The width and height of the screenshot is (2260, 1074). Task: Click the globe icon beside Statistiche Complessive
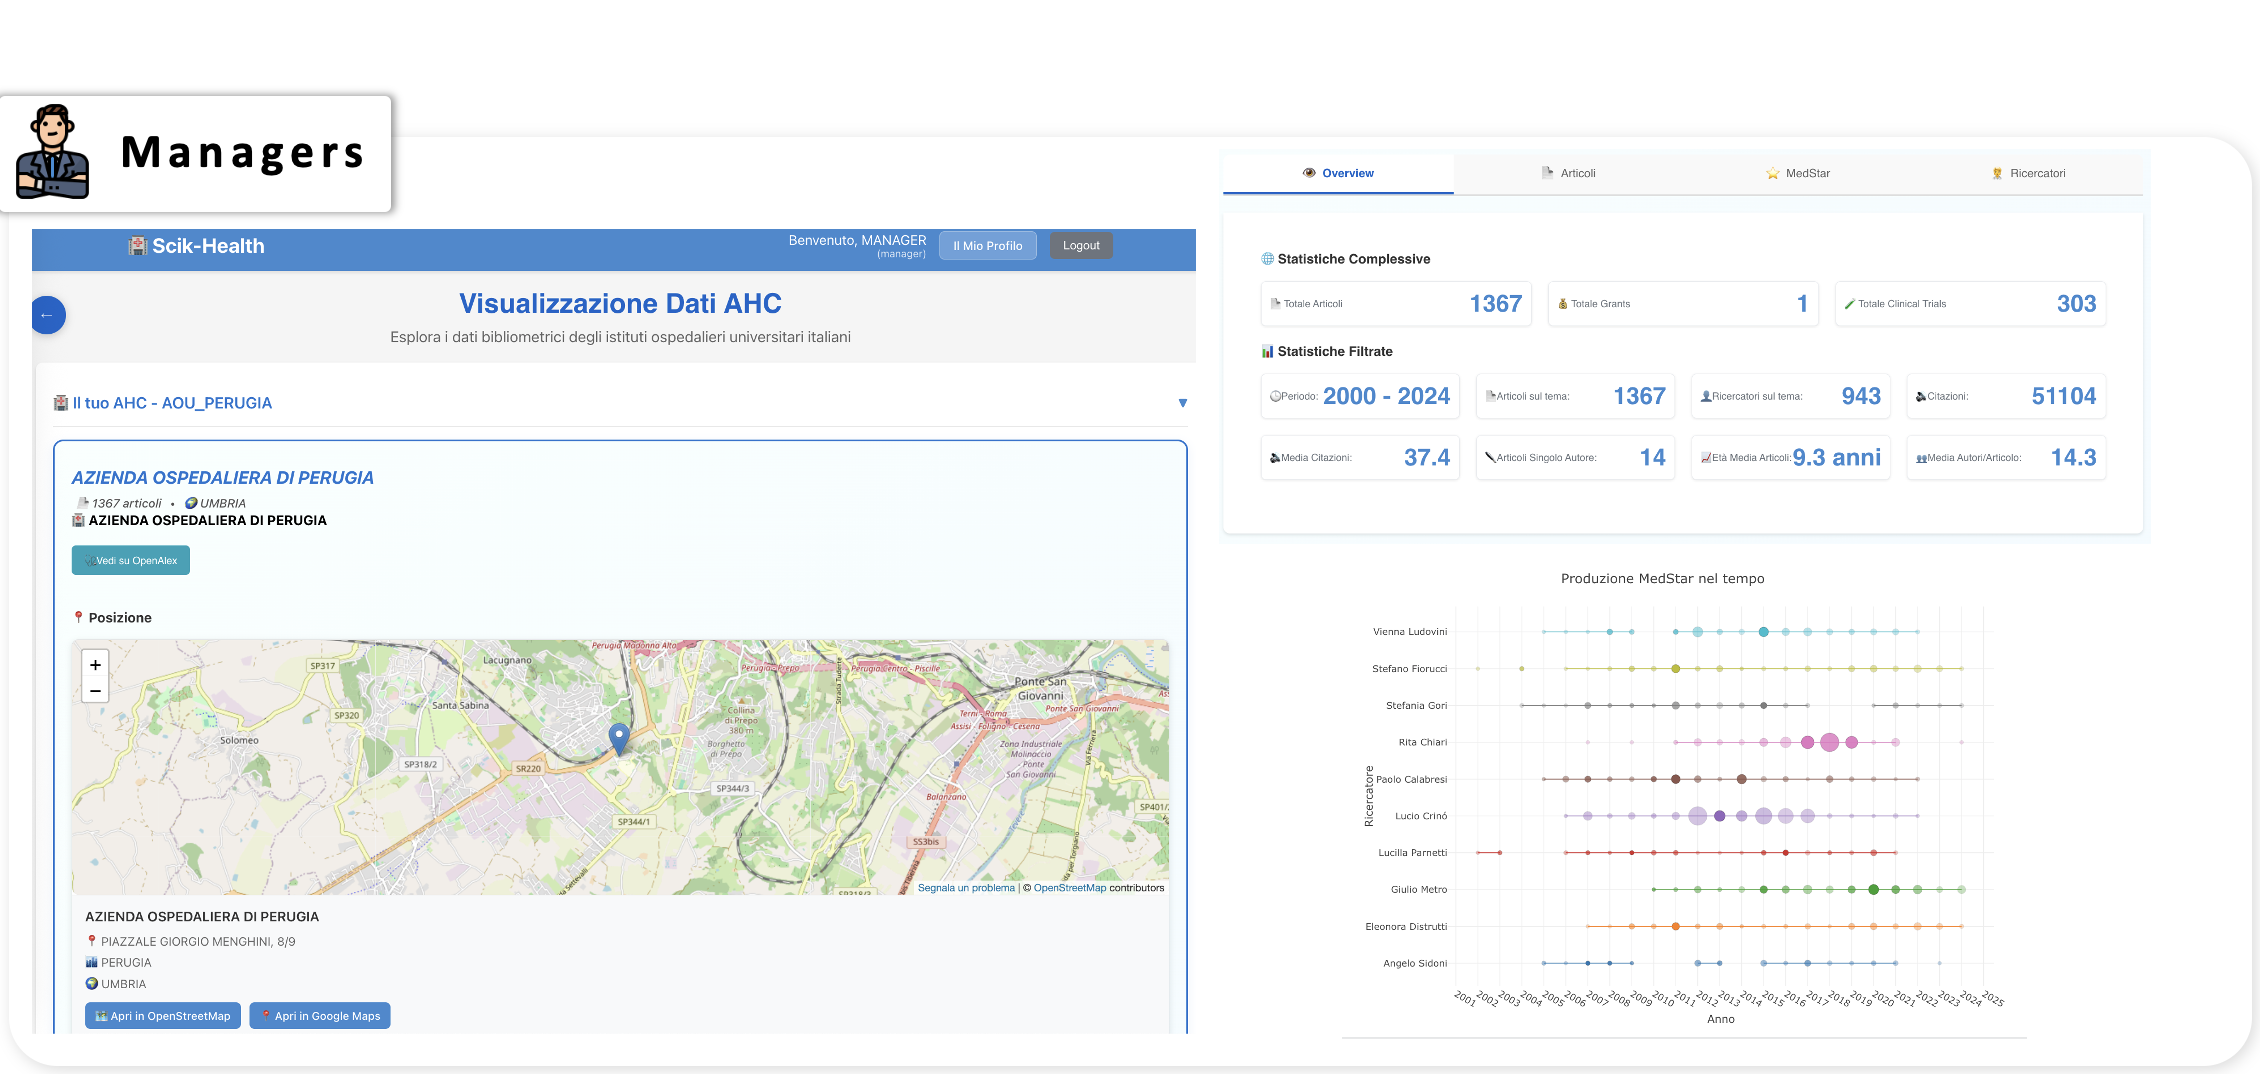[1267, 259]
